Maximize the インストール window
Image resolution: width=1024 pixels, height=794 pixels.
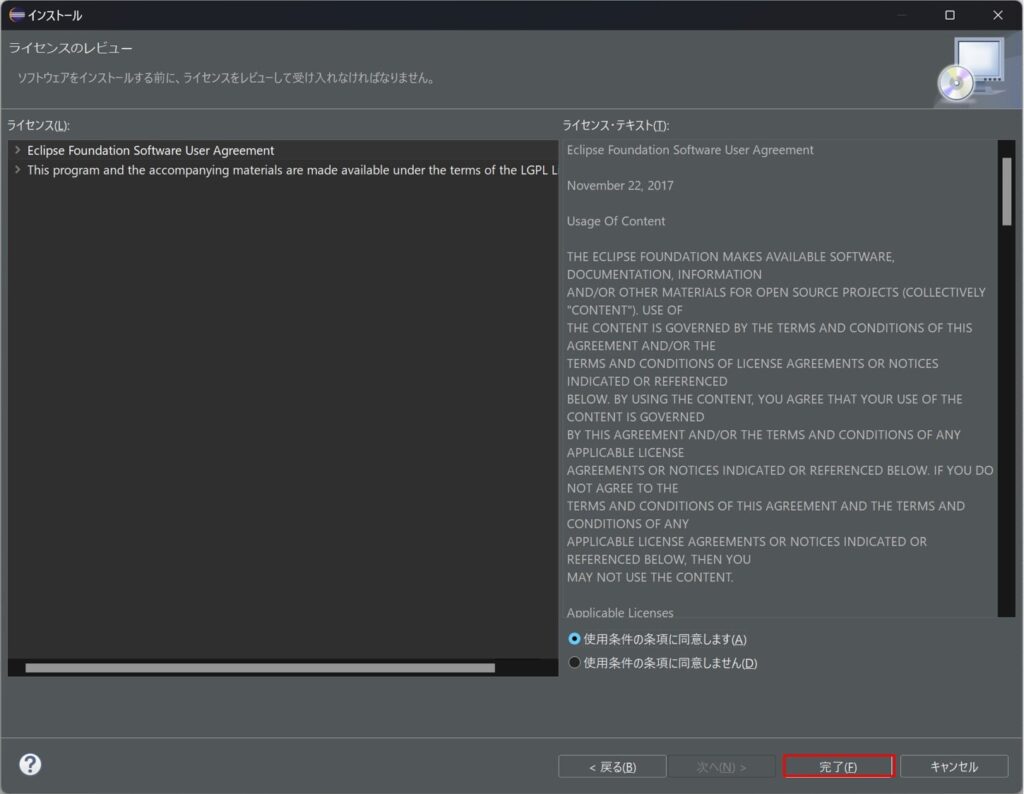(948, 15)
